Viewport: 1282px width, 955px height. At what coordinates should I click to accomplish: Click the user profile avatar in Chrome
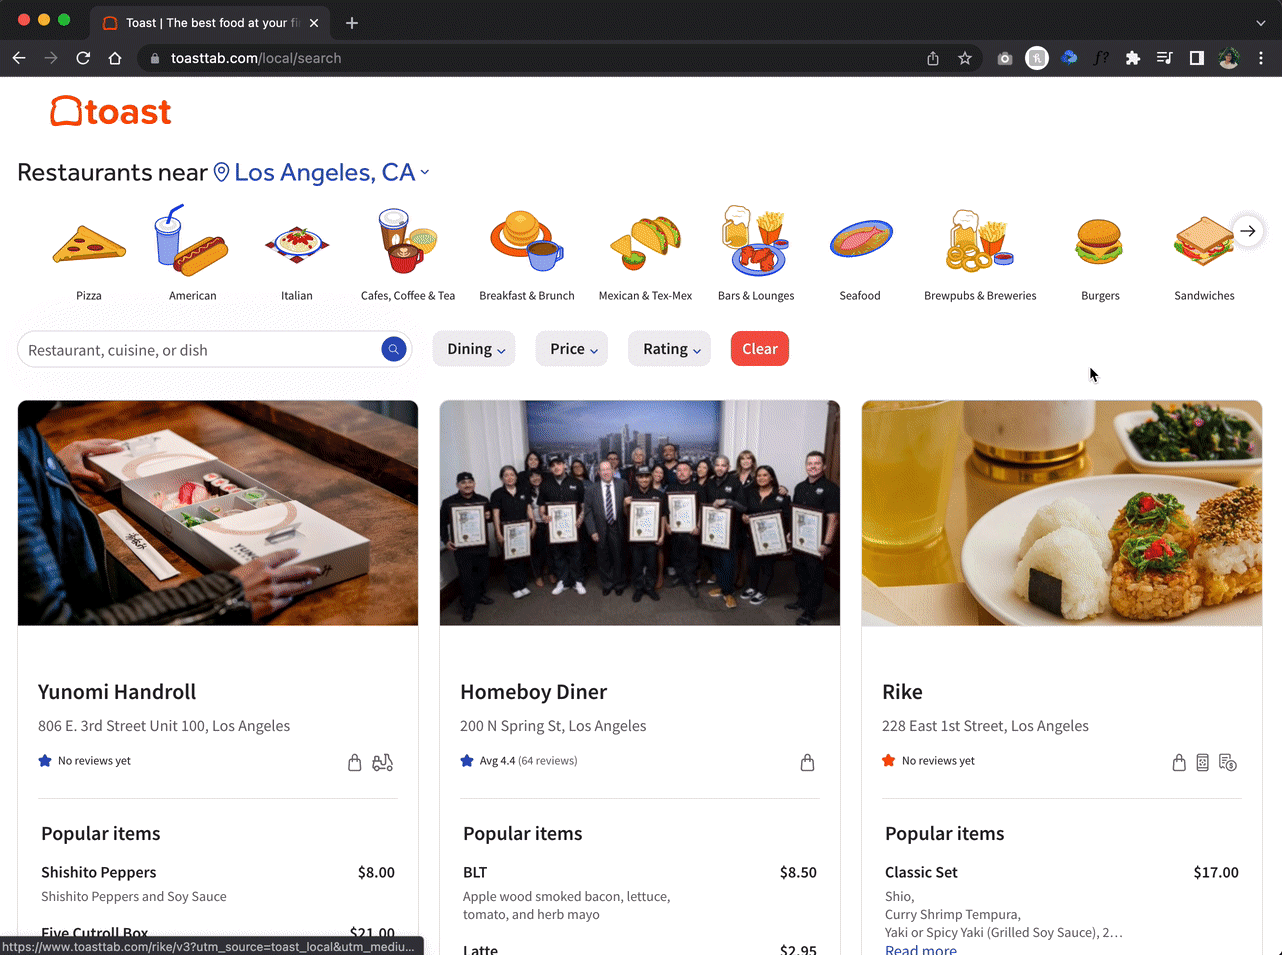tap(1229, 58)
